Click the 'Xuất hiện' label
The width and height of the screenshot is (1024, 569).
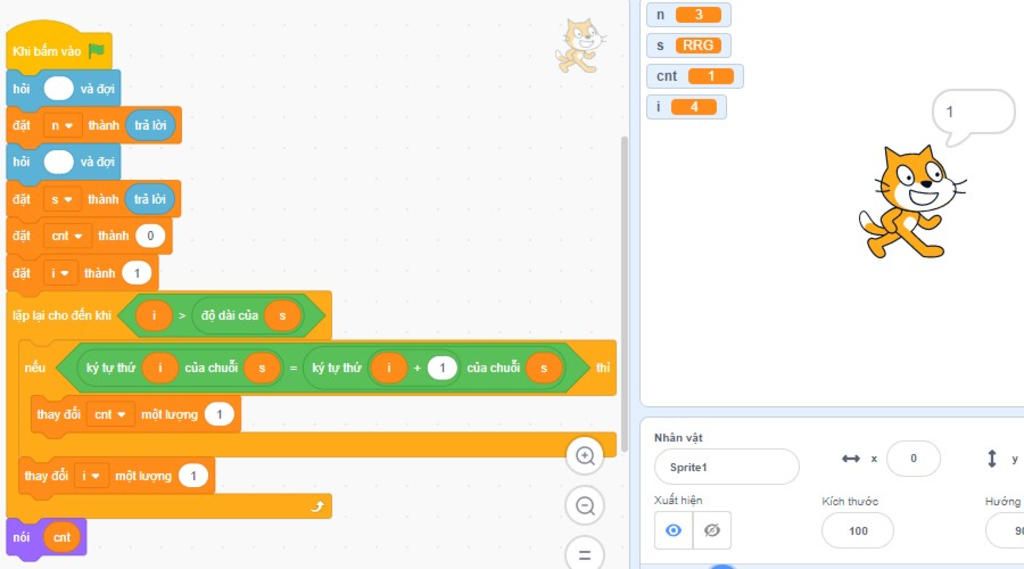point(679,500)
